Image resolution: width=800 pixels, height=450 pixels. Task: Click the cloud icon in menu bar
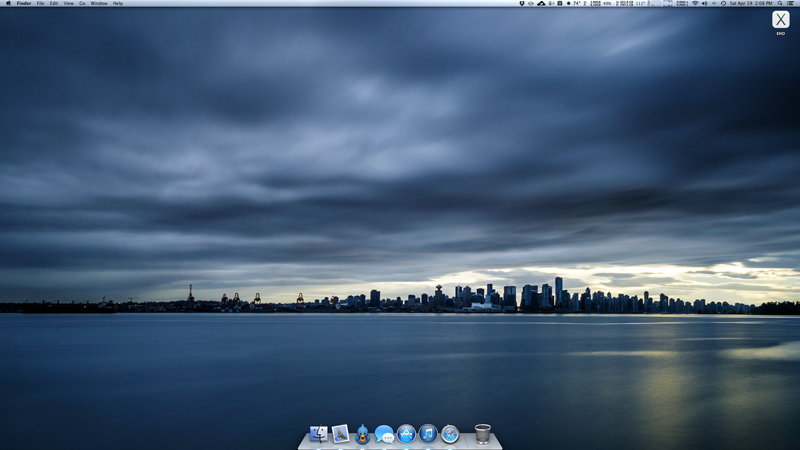tap(541, 3)
